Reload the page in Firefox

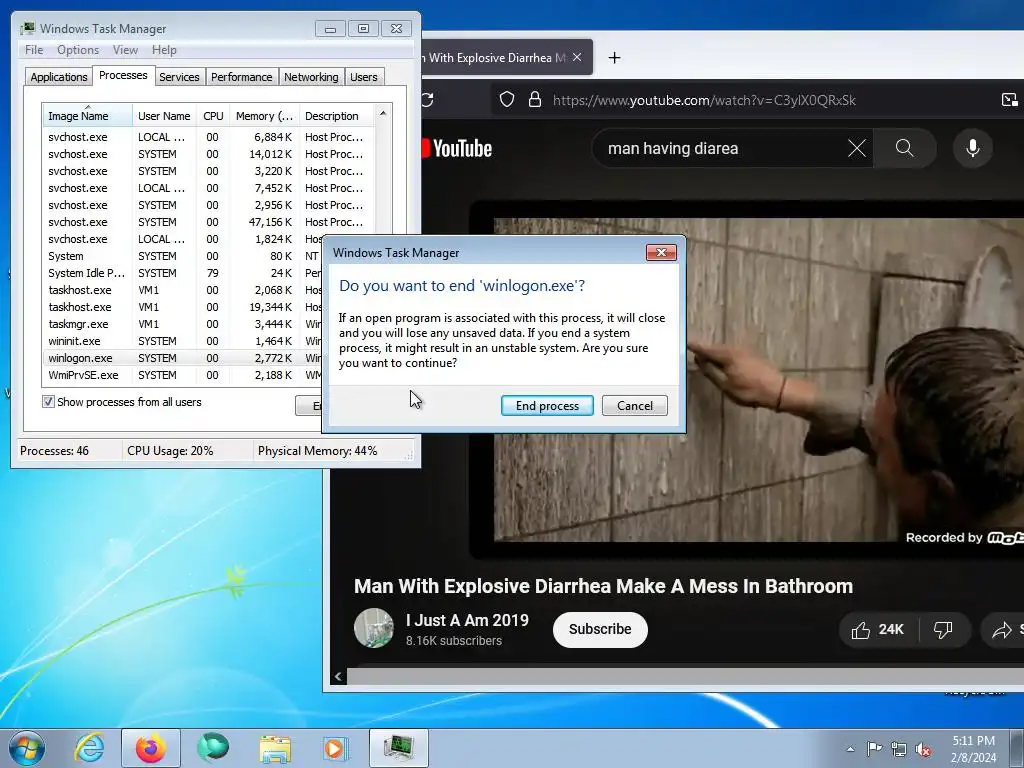click(x=428, y=100)
